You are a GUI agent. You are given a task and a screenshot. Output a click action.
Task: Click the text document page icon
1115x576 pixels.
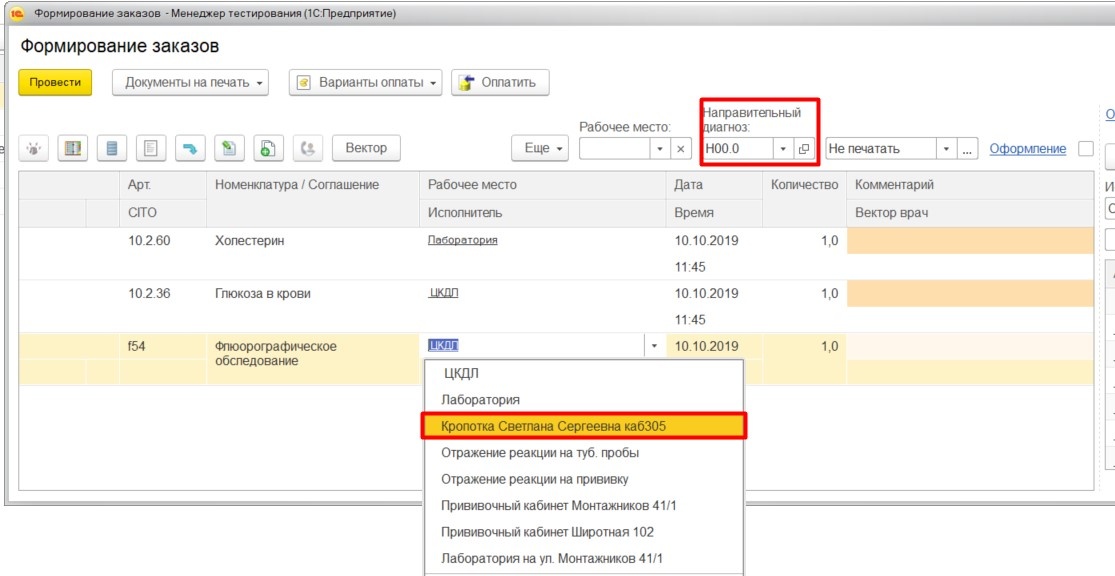[x=150, y=148]
